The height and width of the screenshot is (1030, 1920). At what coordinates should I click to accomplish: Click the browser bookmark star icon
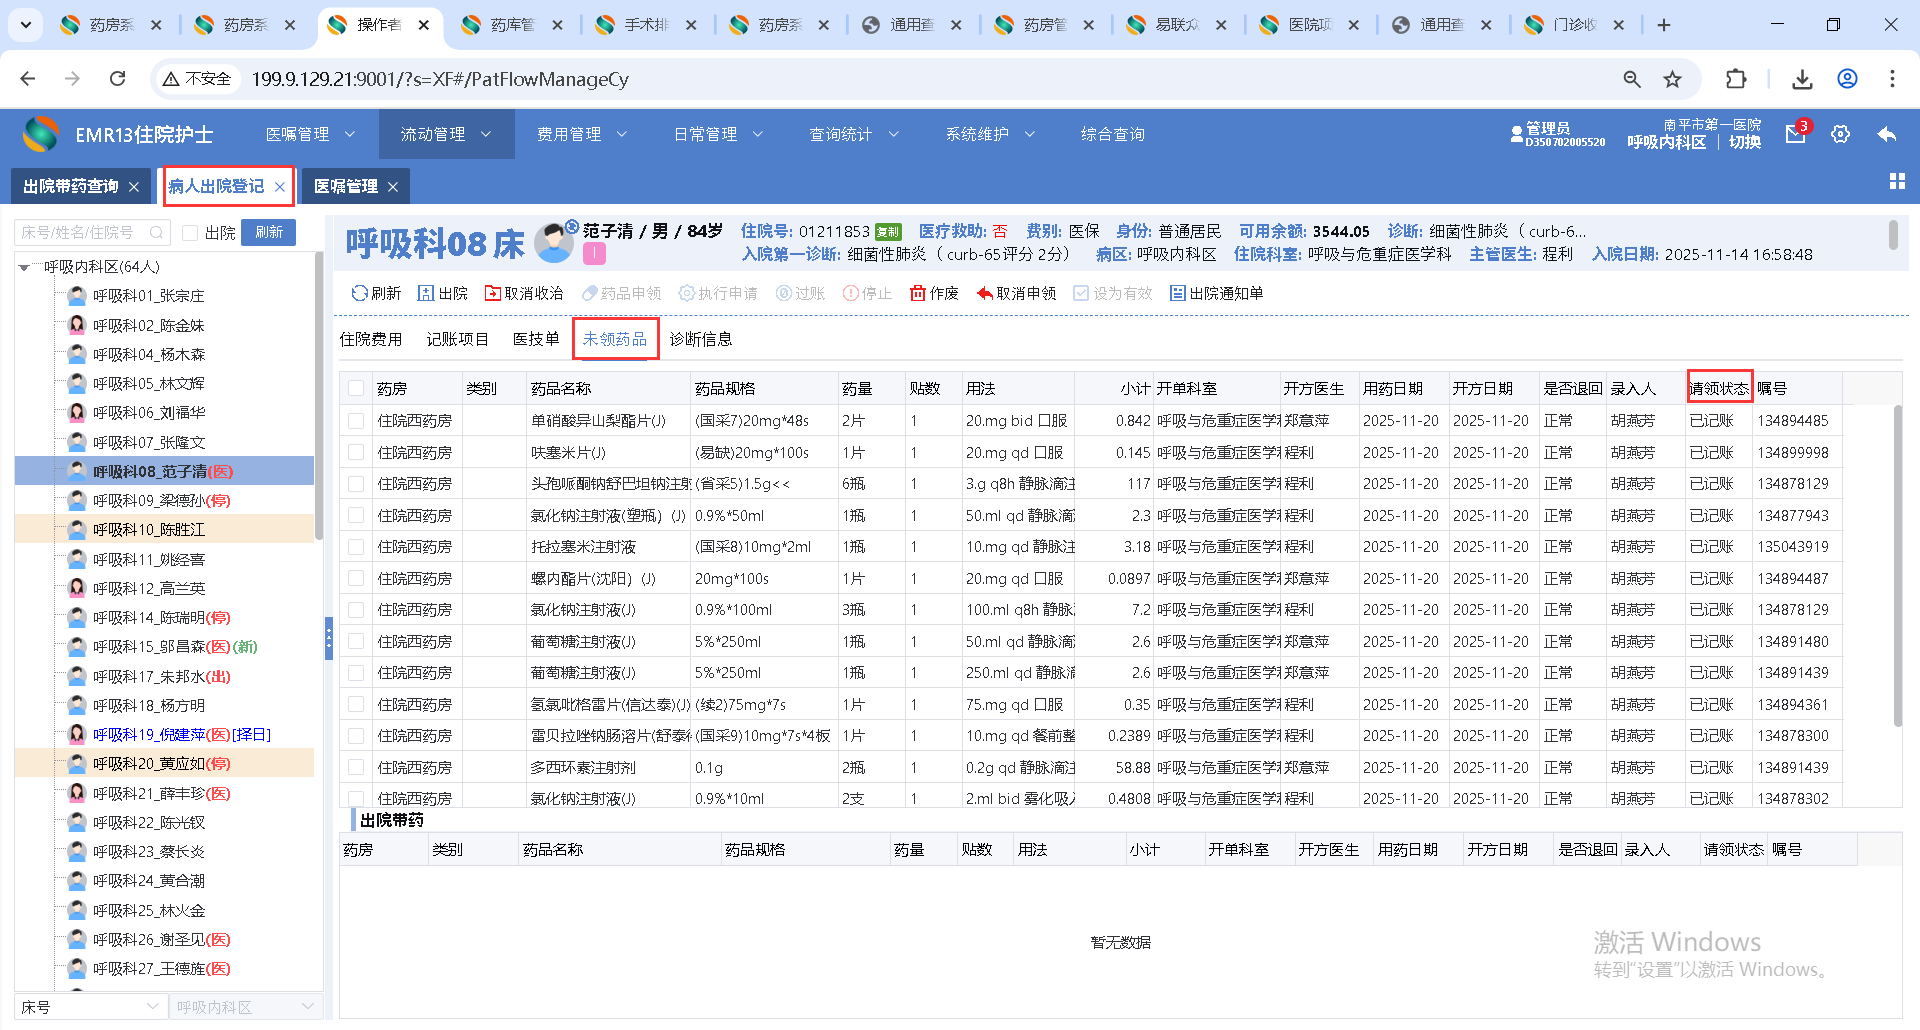1673,79
